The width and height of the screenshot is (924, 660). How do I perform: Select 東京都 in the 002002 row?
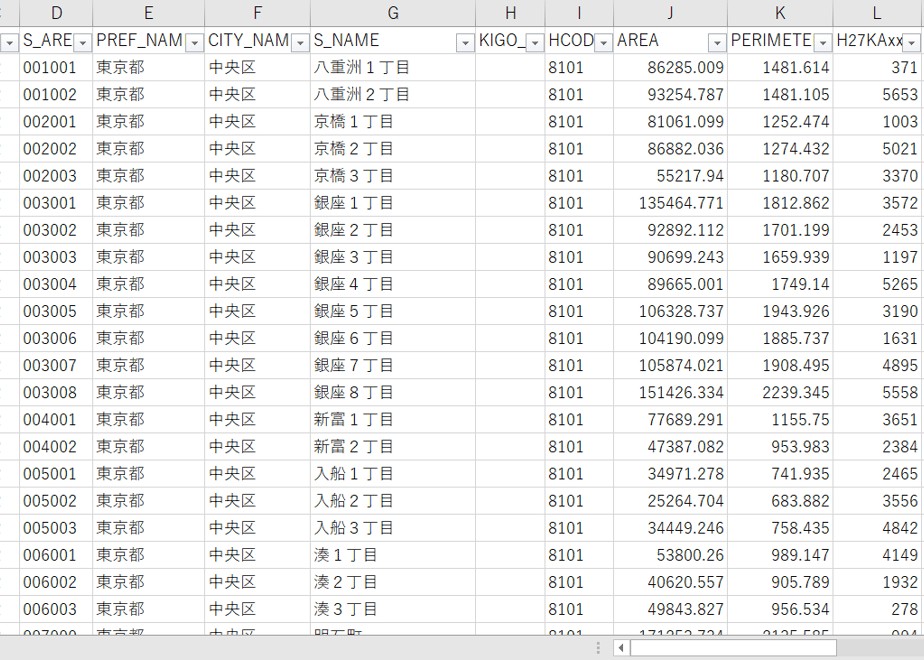(x=148, y=149)
